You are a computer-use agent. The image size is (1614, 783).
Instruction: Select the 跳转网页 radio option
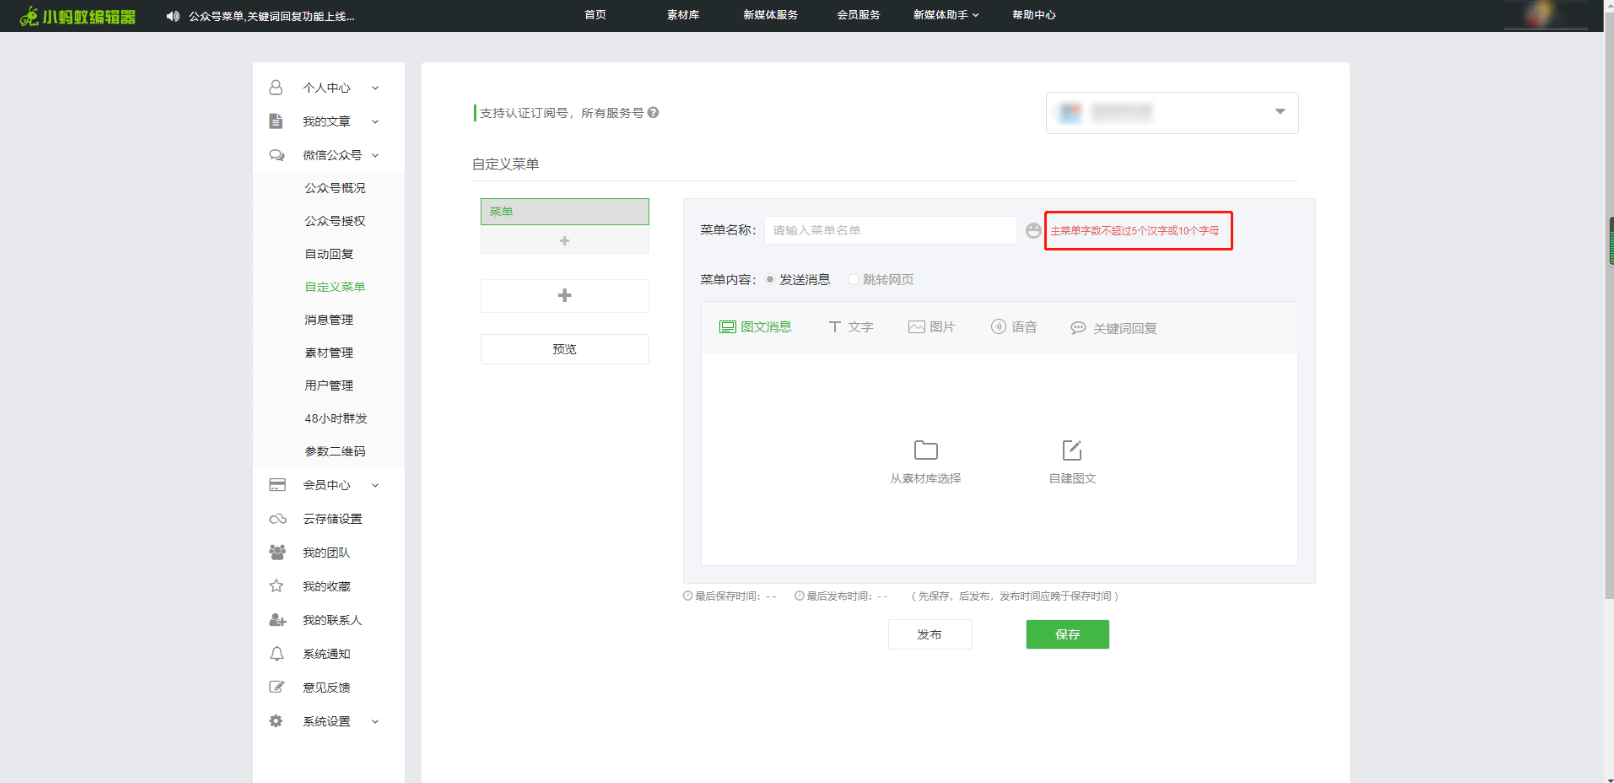click(x=853, y=280)
